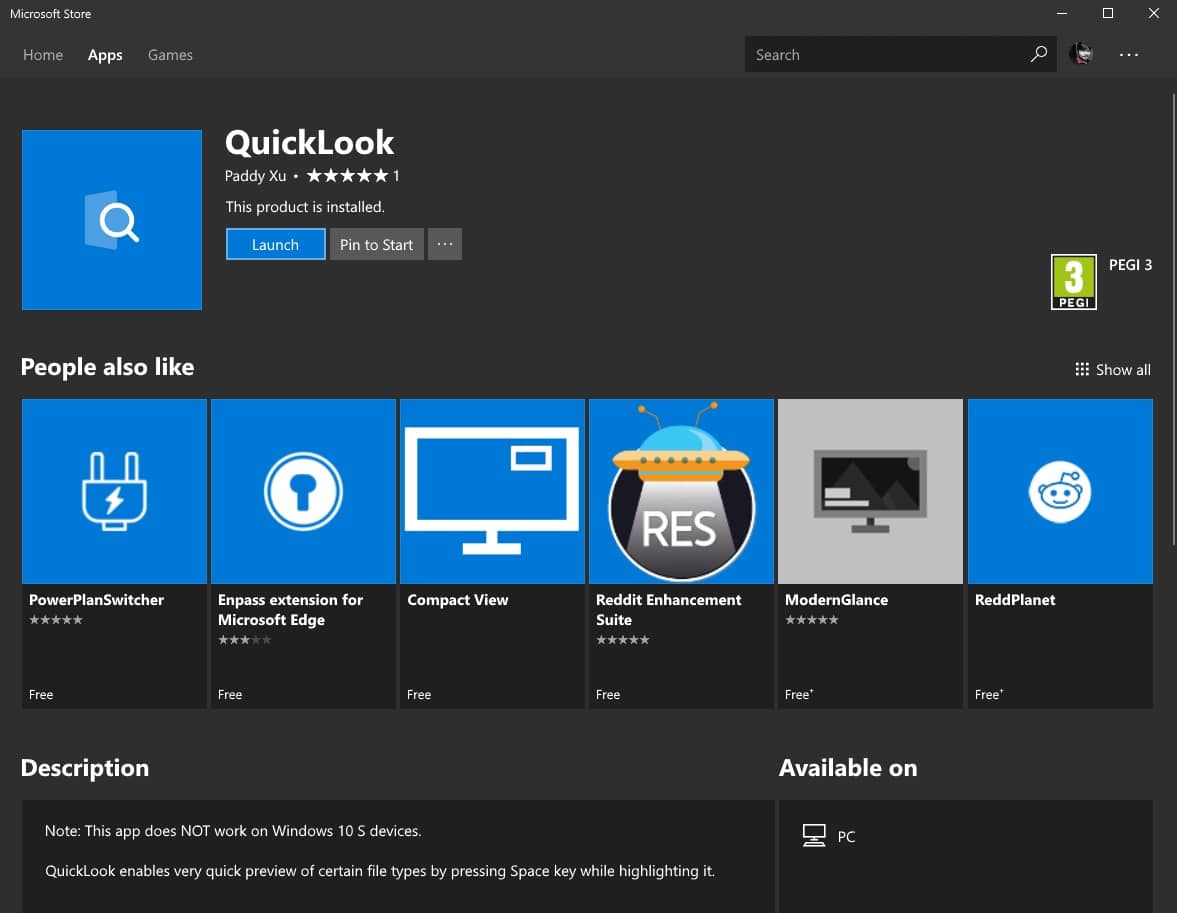The width and height of the screenshot is (1177, 913).
Task: Minimize the Microsoft Store window
Action: 1061,14
